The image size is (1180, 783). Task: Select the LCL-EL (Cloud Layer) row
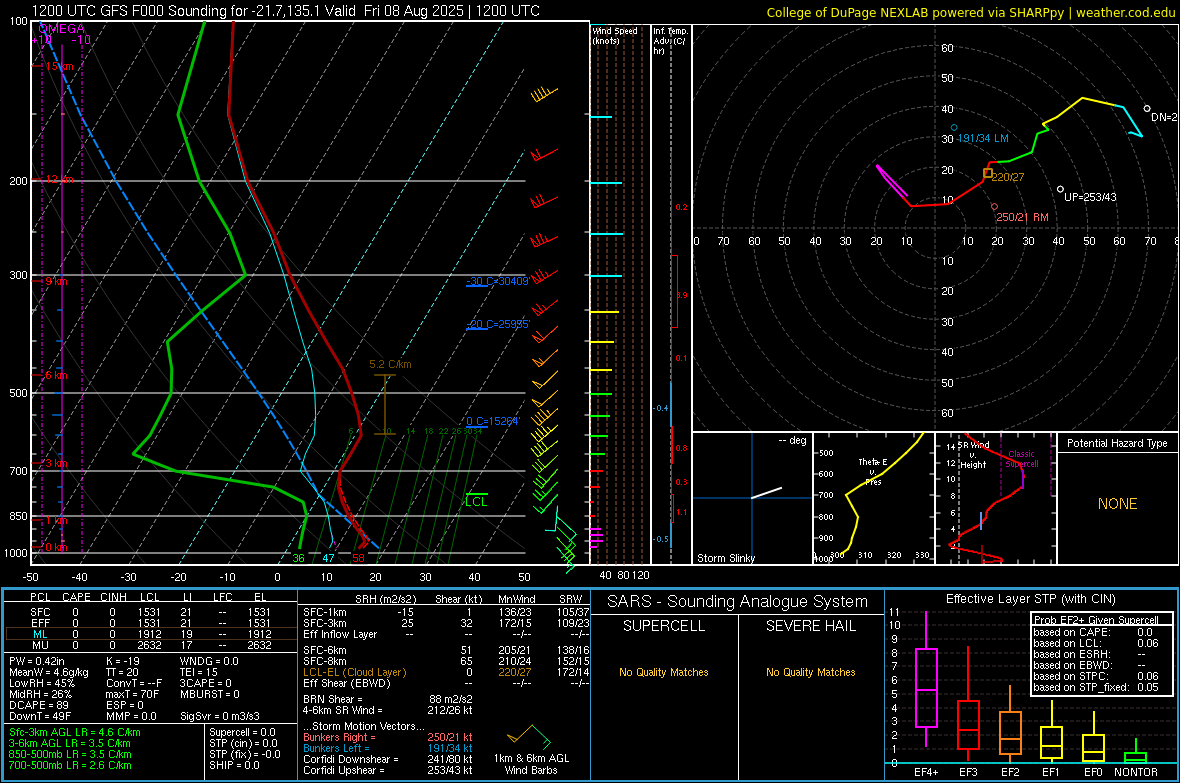coord(446,672)
